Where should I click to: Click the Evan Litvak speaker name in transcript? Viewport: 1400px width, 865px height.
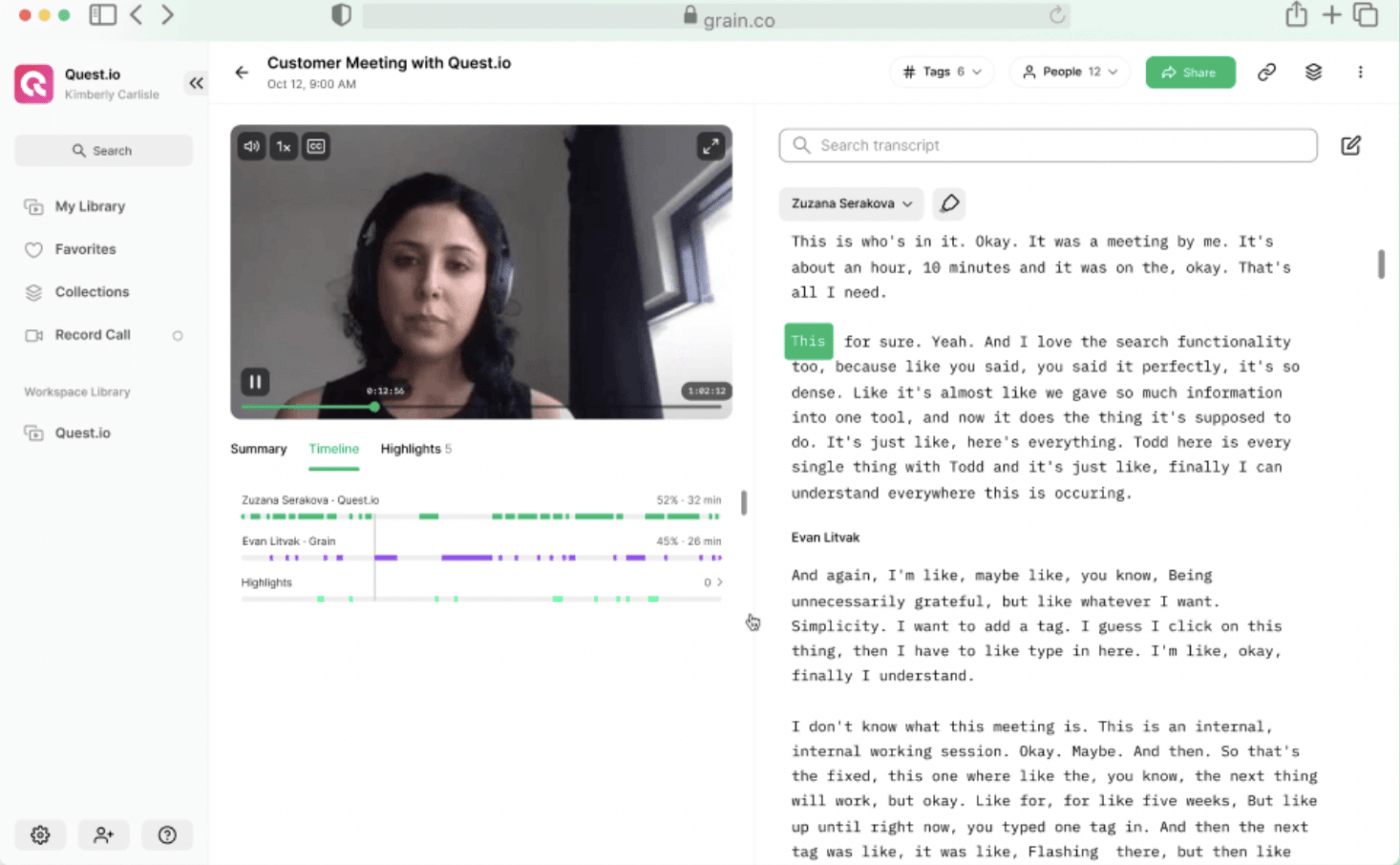(825, 537)
